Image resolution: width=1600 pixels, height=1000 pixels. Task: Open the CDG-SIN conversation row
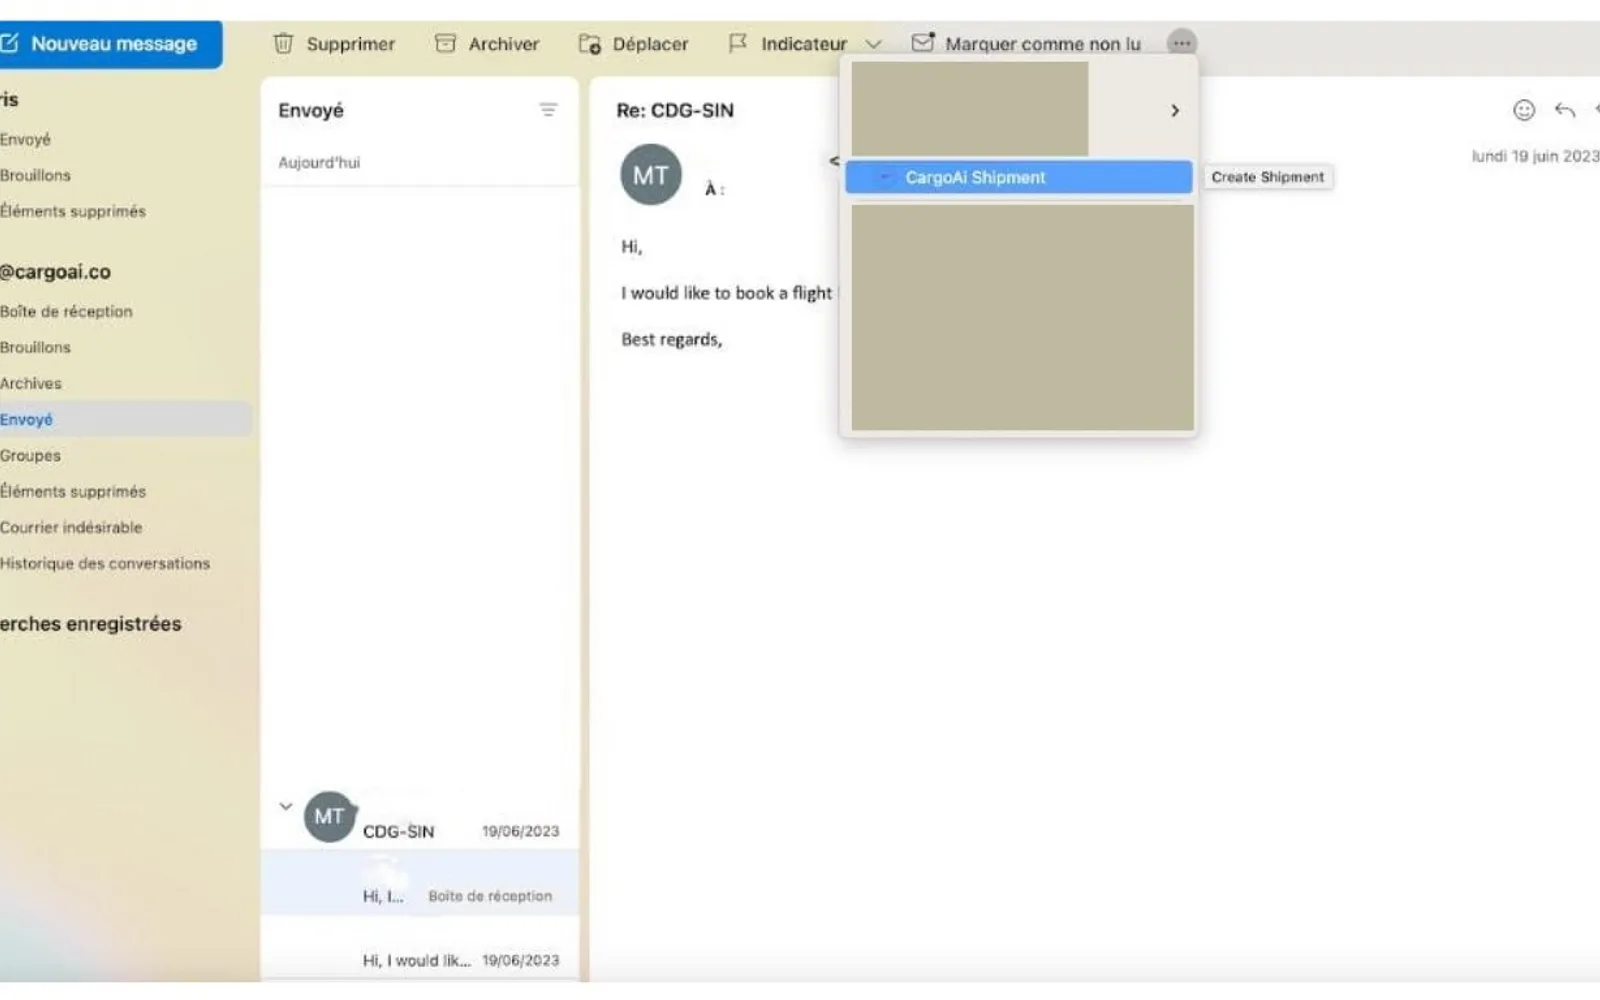(420, 818)
